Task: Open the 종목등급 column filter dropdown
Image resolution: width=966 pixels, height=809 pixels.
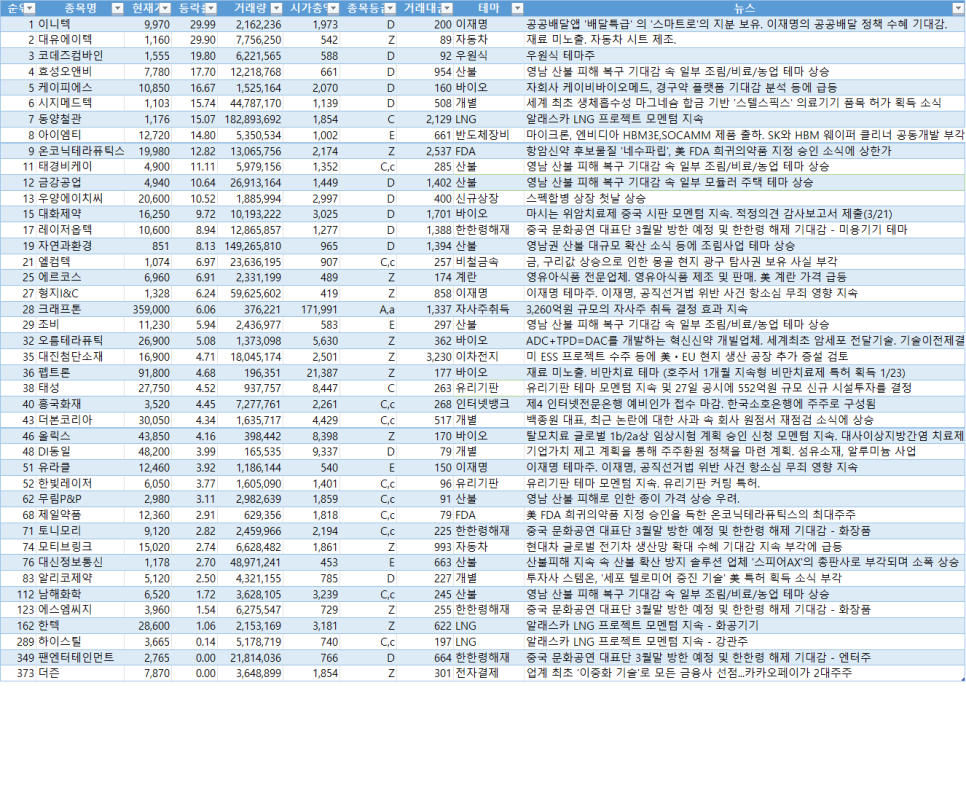Action: pyautogui.click(x=390, y=8)
